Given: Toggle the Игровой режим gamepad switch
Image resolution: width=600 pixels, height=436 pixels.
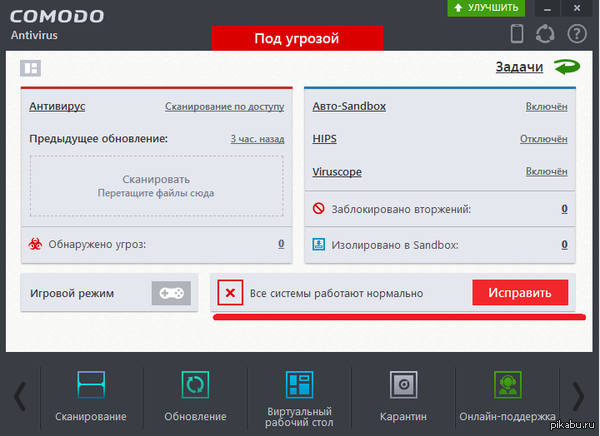Looking at the screenshot, I should coord(171,293).
